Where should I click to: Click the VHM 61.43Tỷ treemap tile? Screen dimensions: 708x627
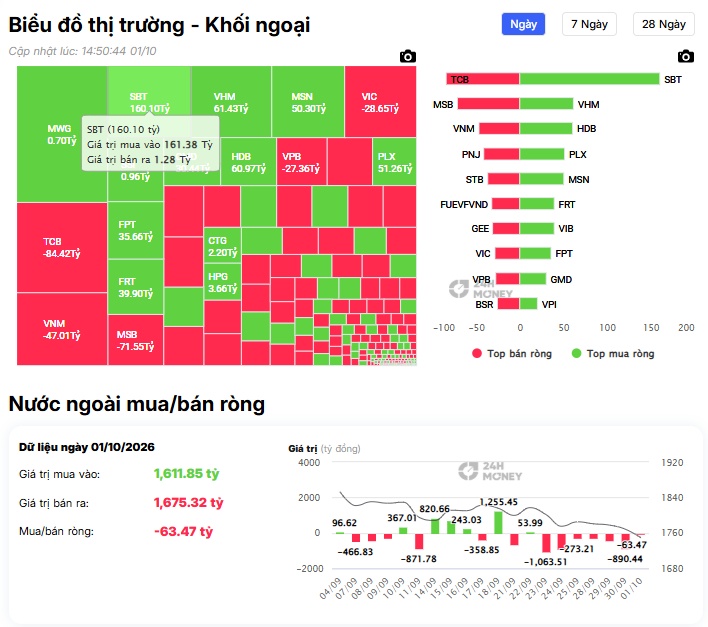tap(231, 102)
